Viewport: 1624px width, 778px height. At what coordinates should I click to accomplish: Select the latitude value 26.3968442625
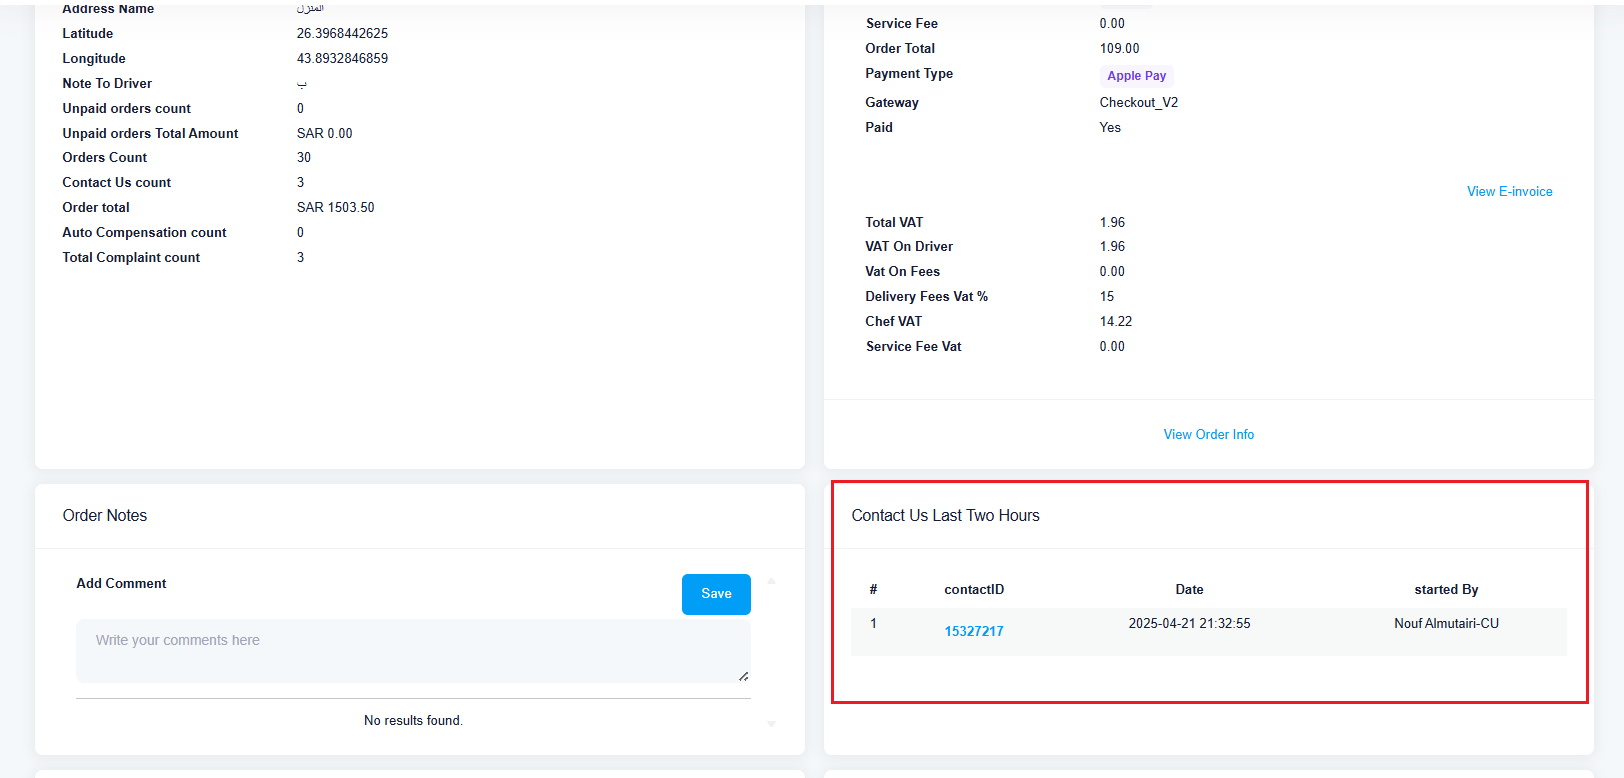coord(342,34)
